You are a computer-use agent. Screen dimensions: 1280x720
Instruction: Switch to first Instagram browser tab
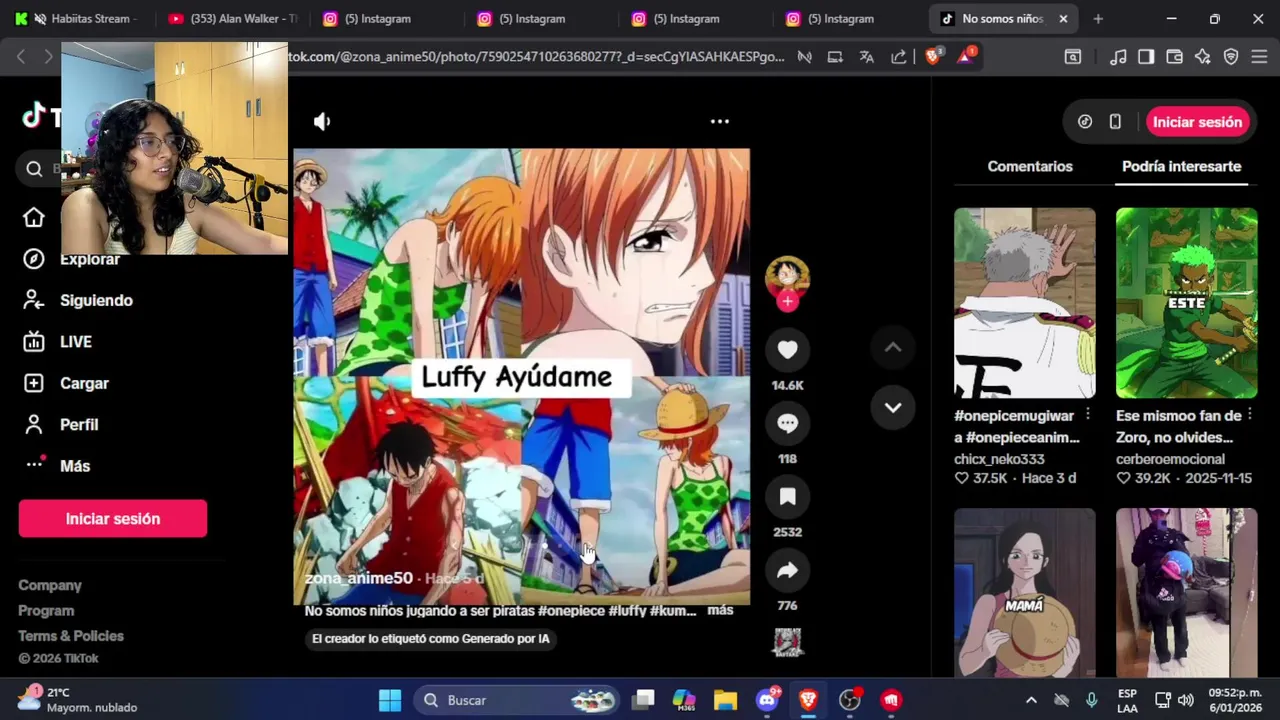378,19
